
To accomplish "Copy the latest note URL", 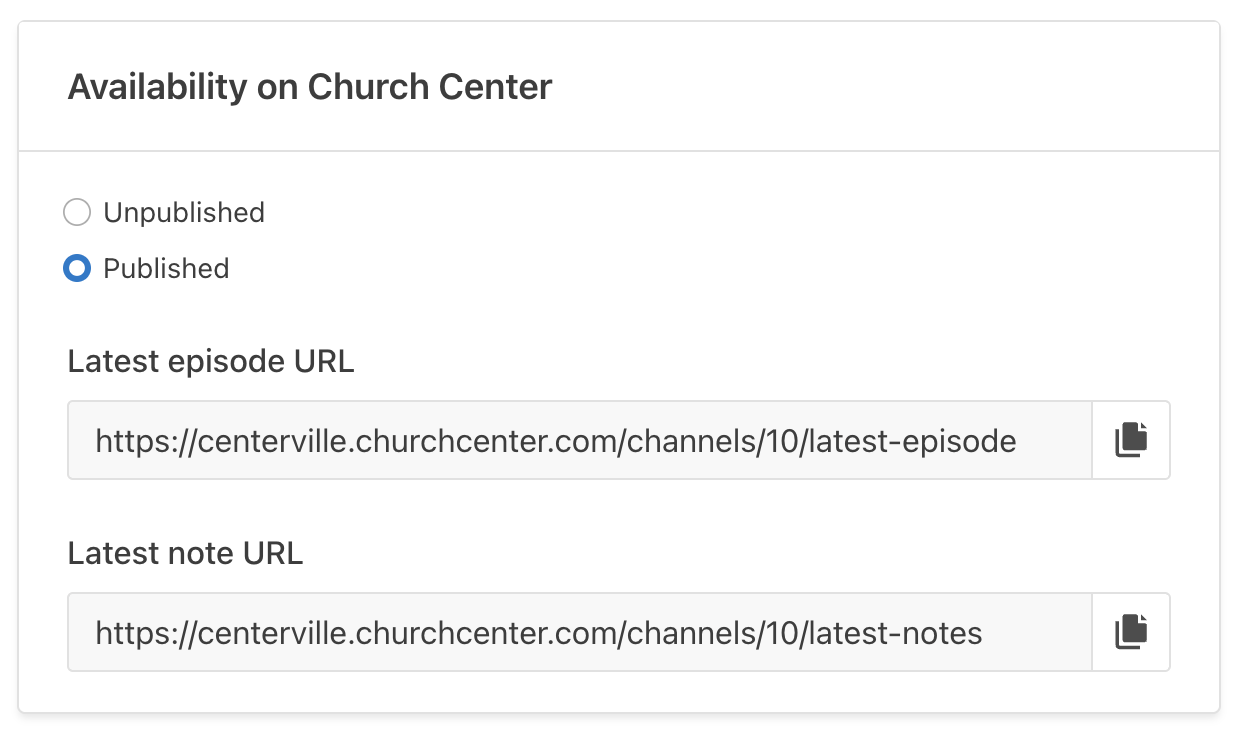I will [x=1131, y=632].
